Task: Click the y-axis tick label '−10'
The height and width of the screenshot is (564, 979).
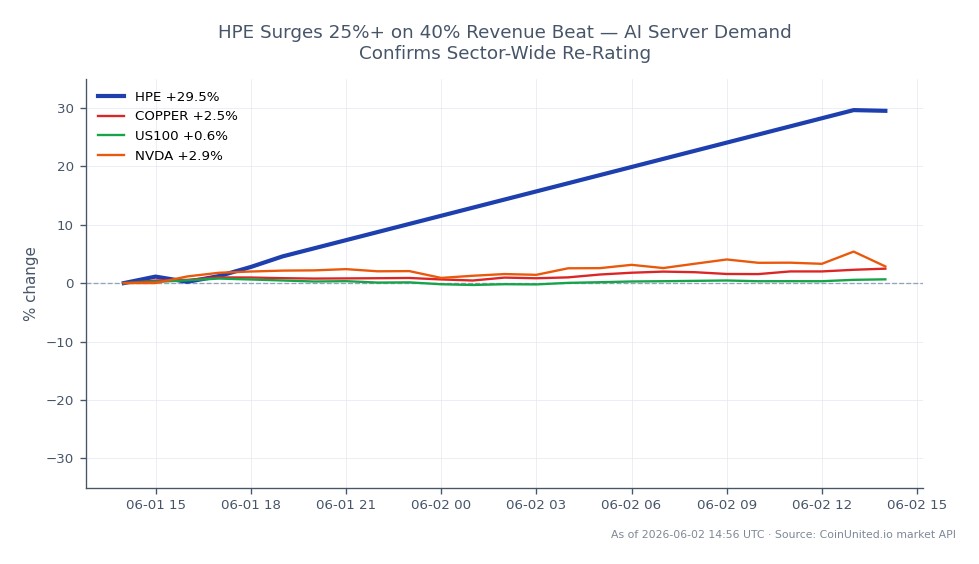Action: tap(61, 342)
